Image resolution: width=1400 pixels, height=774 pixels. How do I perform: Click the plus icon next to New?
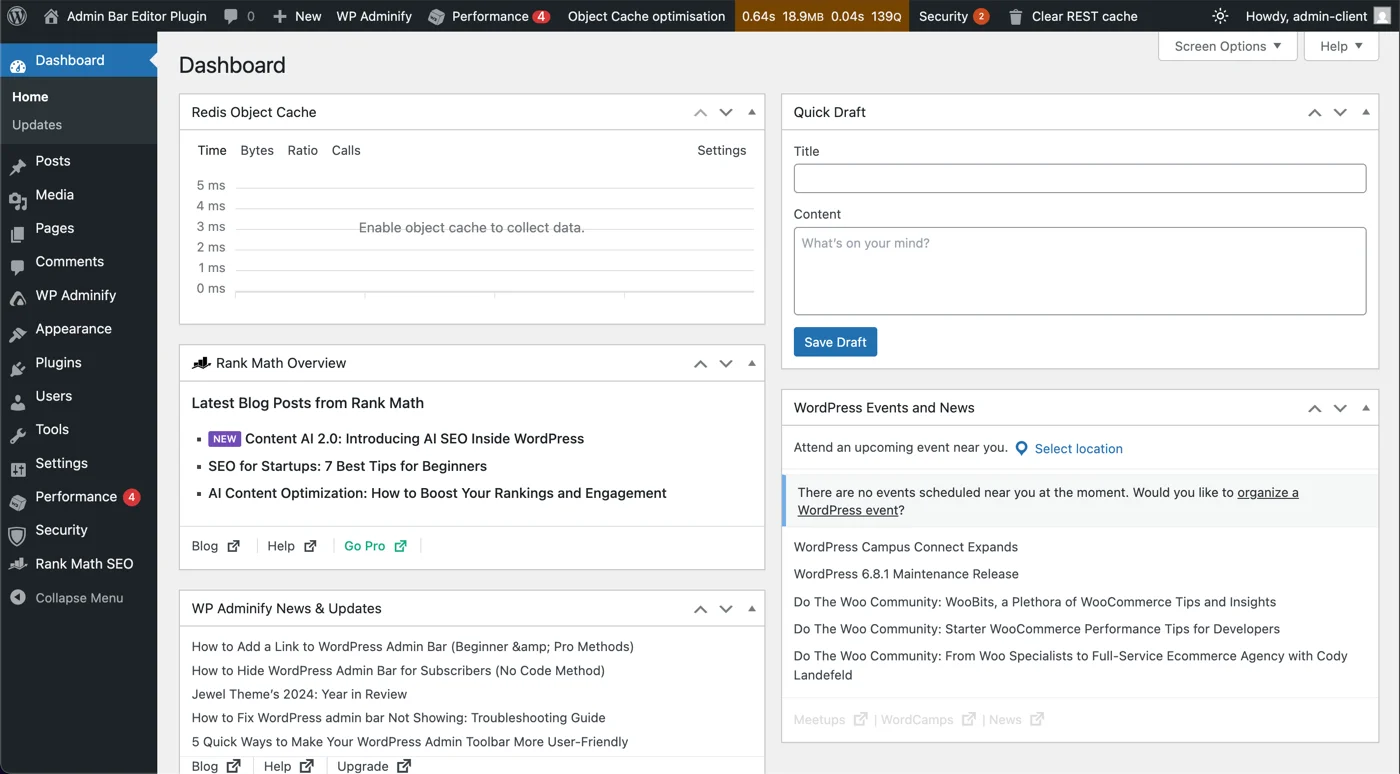(280, 16)
